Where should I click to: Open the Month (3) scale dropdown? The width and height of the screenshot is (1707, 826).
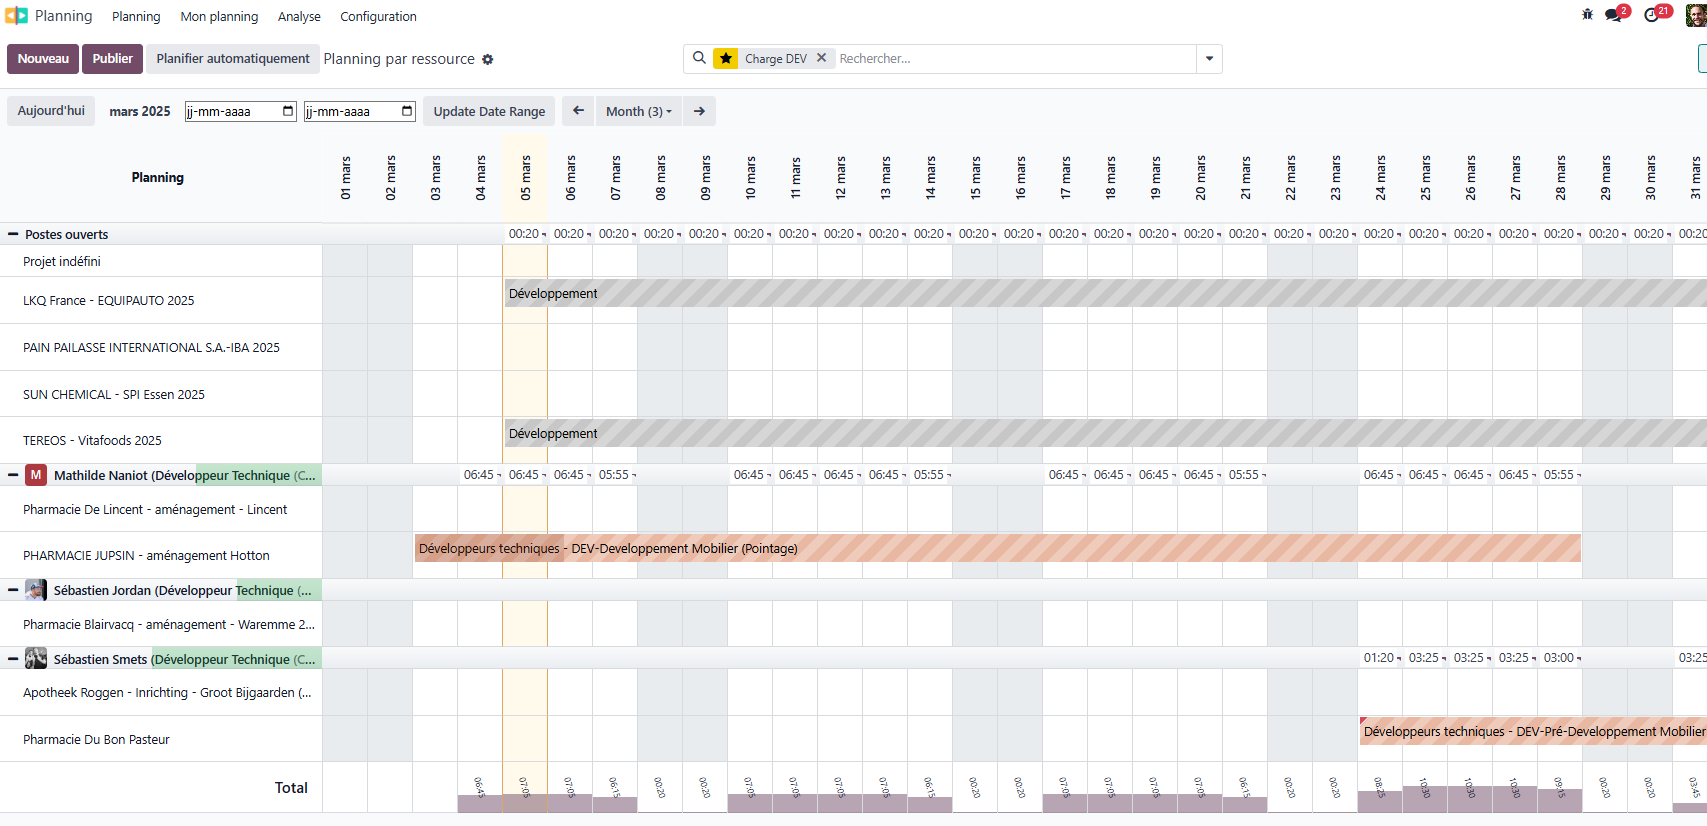click(x=638, y=111)
